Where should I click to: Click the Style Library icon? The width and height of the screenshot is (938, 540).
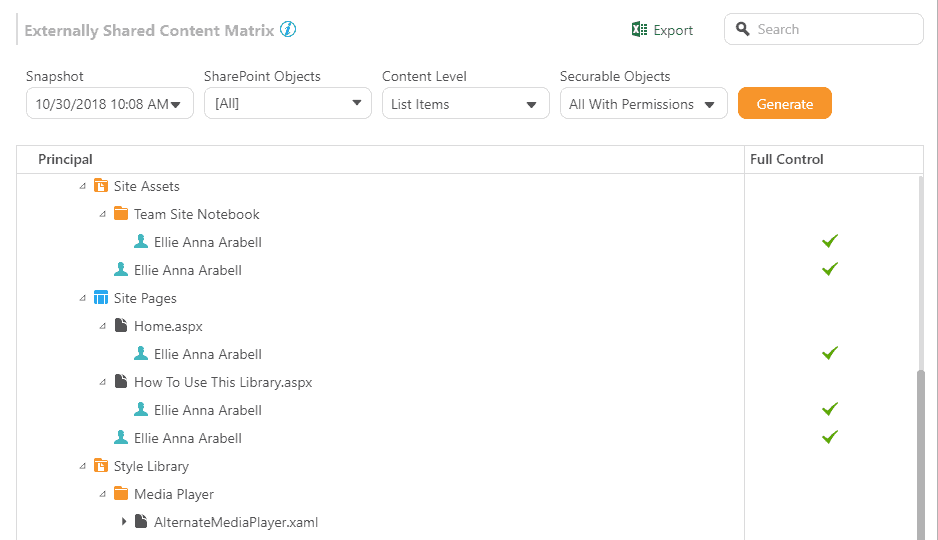point(101,466)
